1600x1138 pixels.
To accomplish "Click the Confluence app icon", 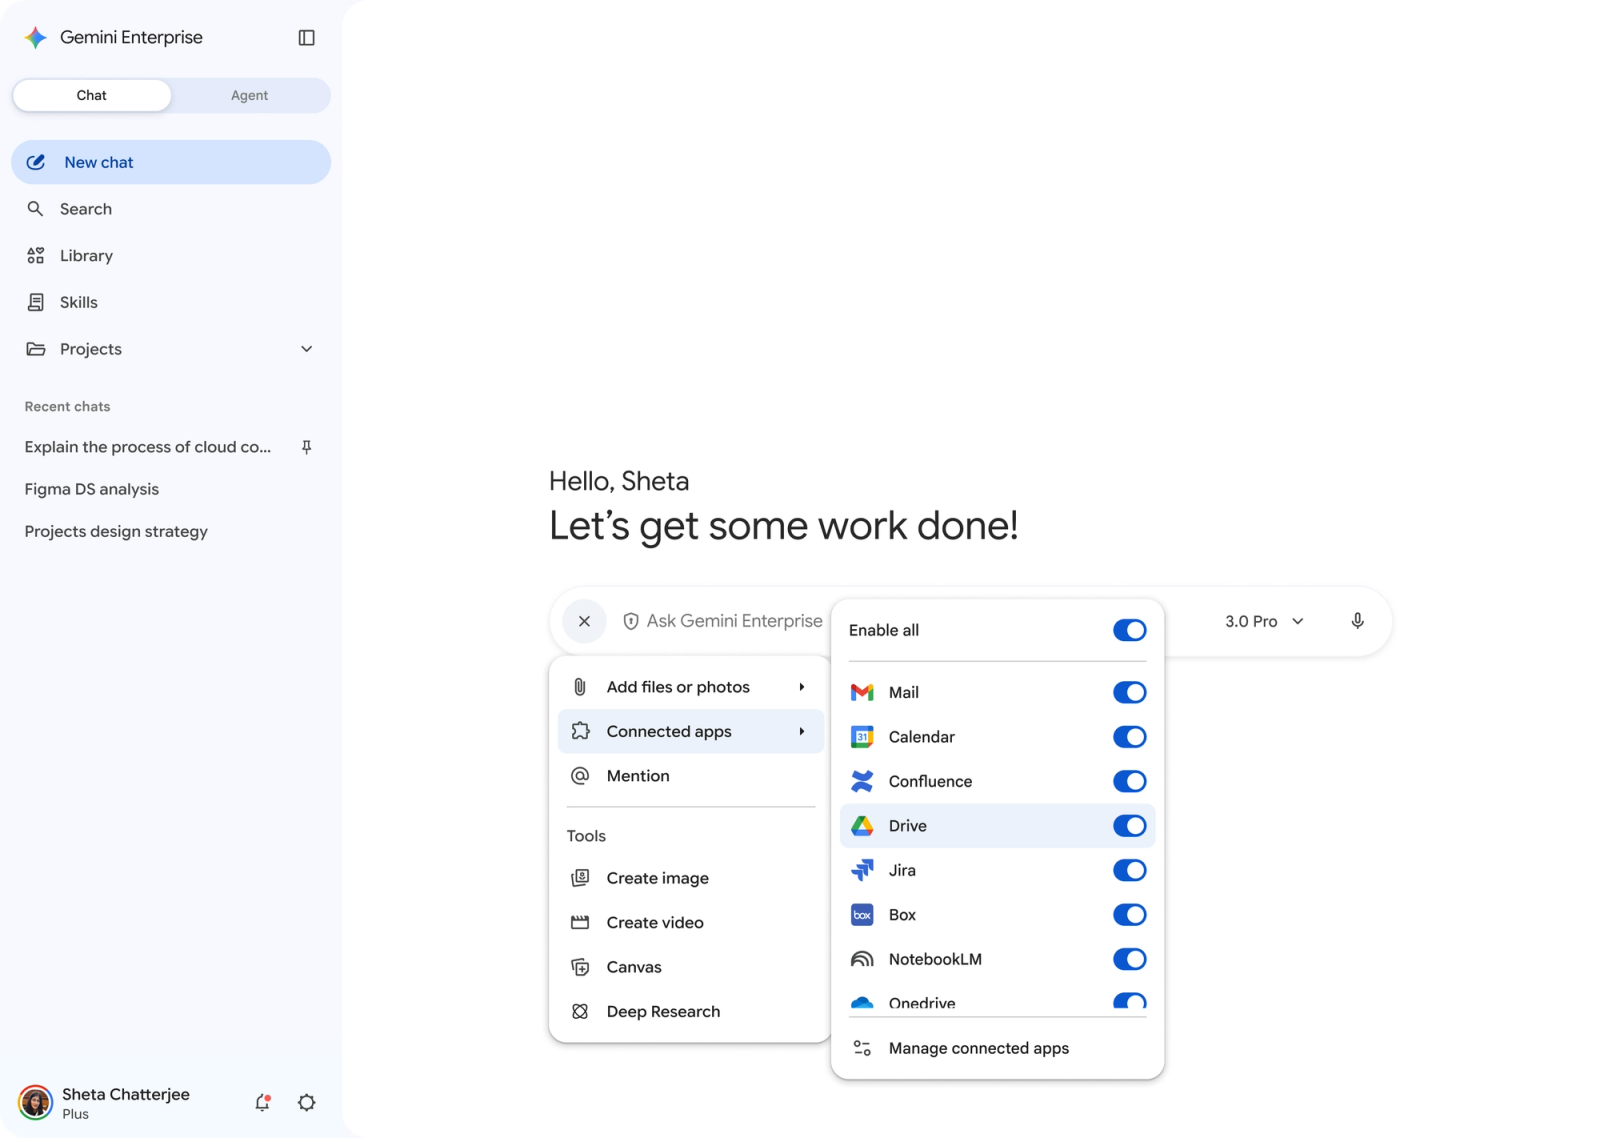I will coord(862,781).
